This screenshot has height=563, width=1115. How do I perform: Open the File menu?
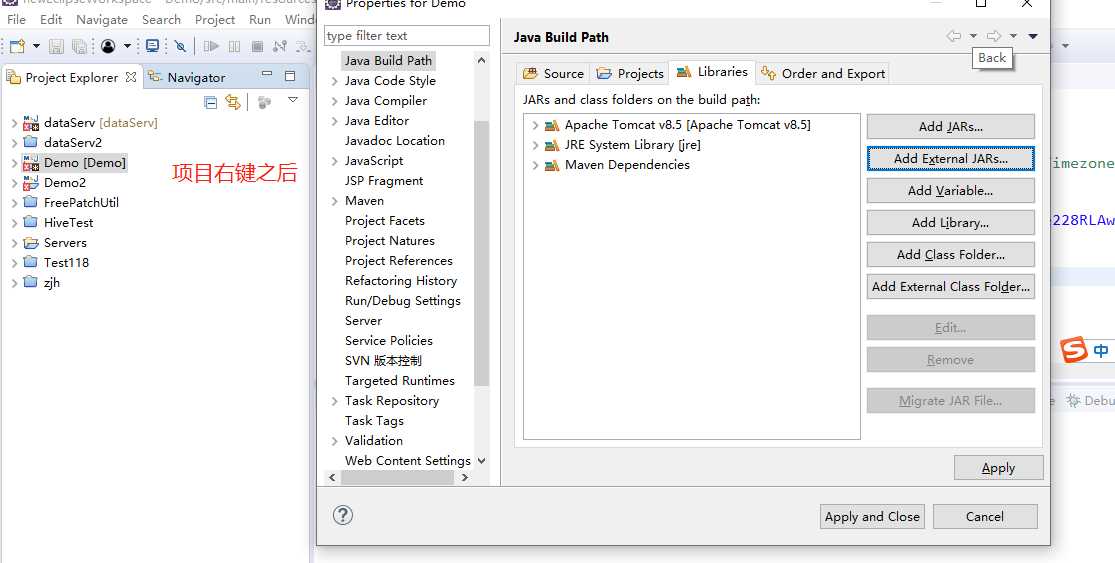click(x=16, y=19)
